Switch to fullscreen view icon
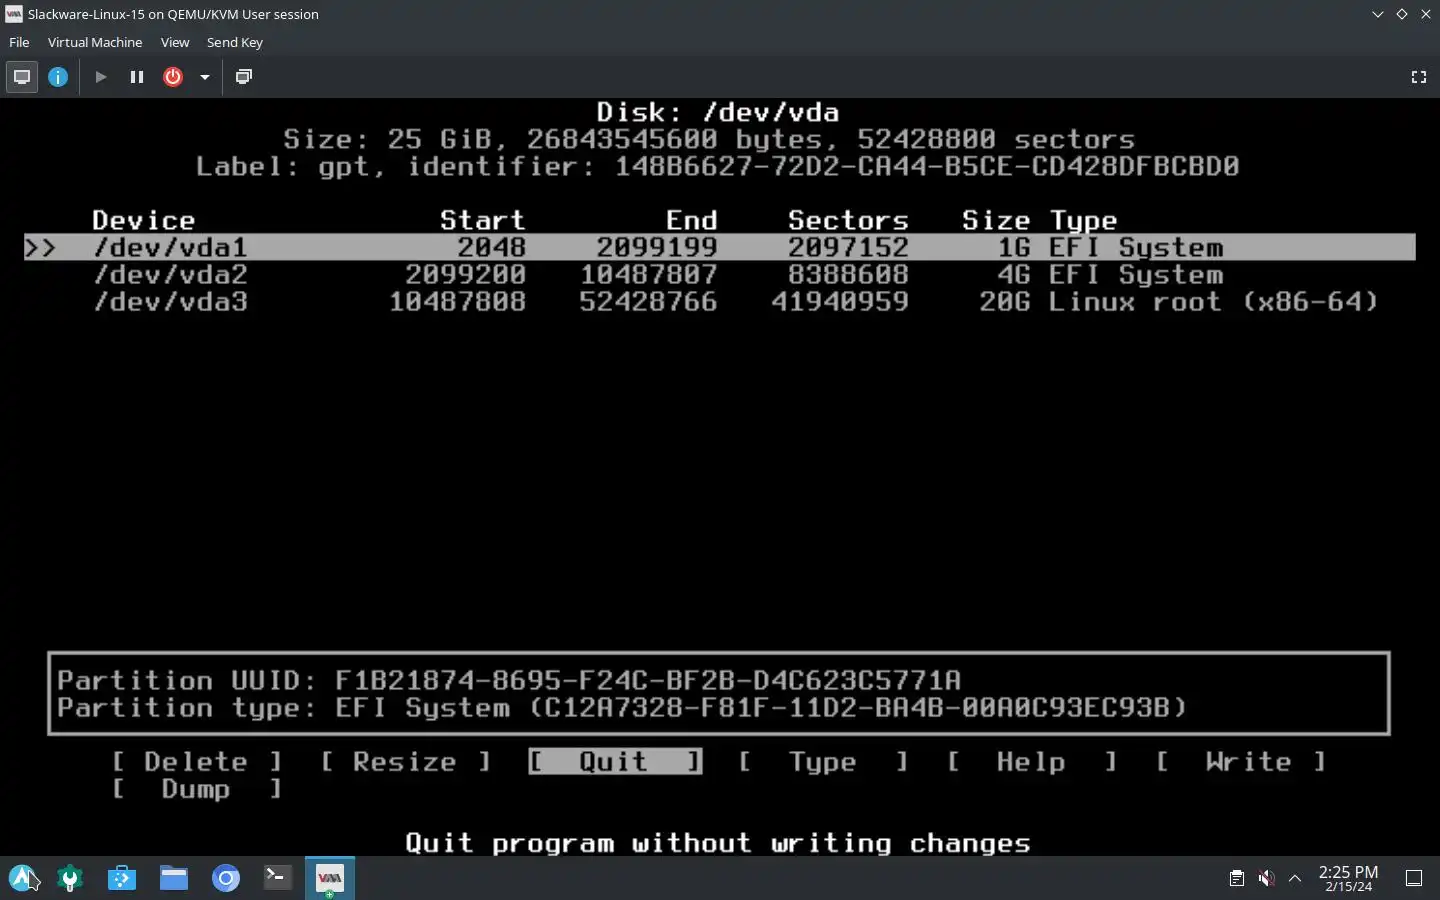The height and width of the screenshot is (900, 1440). tap(1418, 77)
